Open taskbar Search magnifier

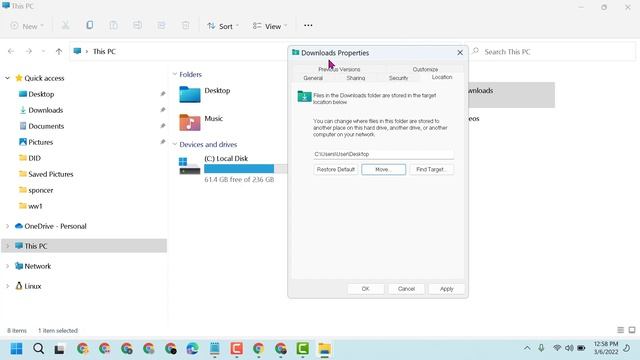click(38, 349)
